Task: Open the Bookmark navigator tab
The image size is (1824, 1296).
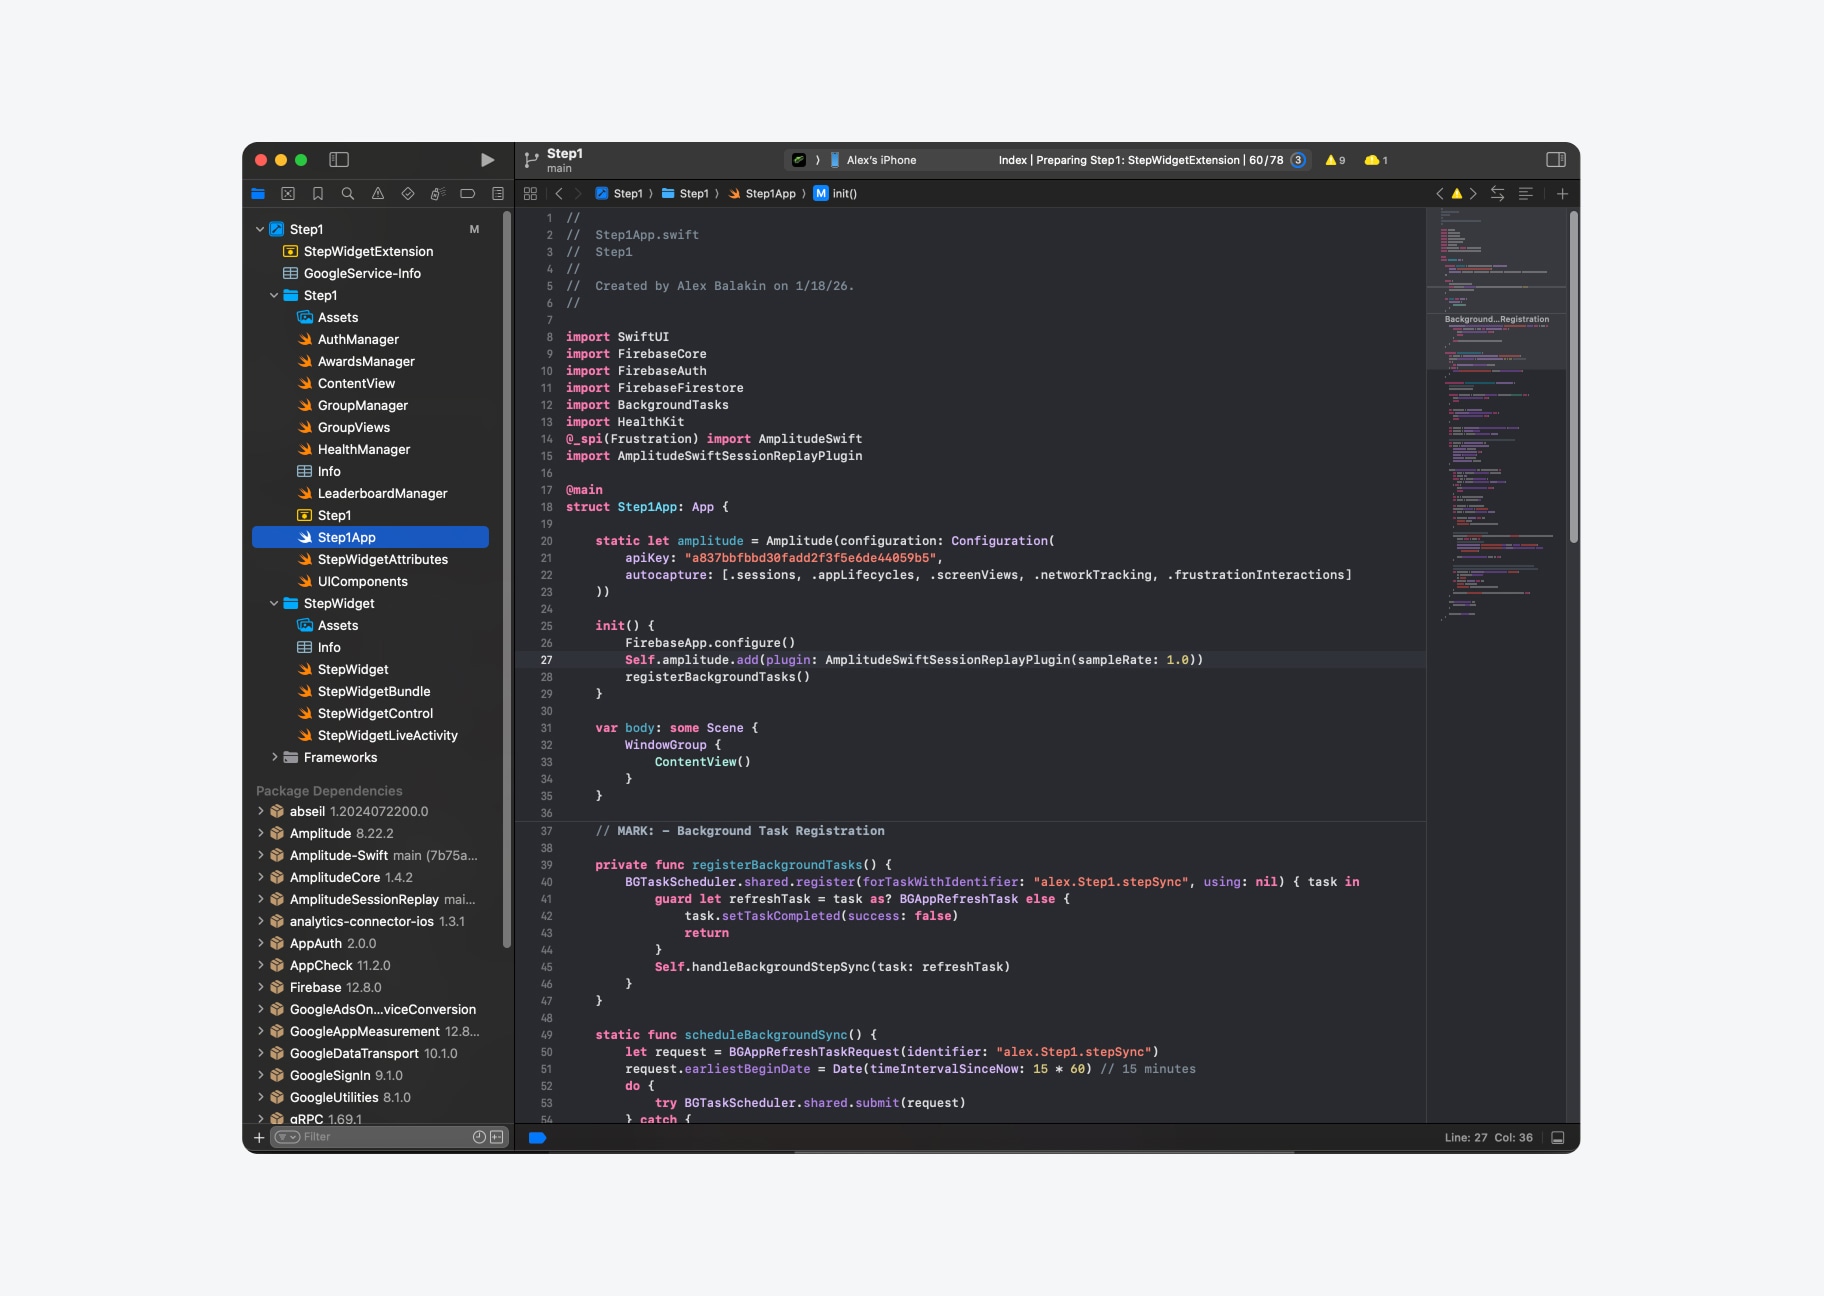Action: [318, 194]
